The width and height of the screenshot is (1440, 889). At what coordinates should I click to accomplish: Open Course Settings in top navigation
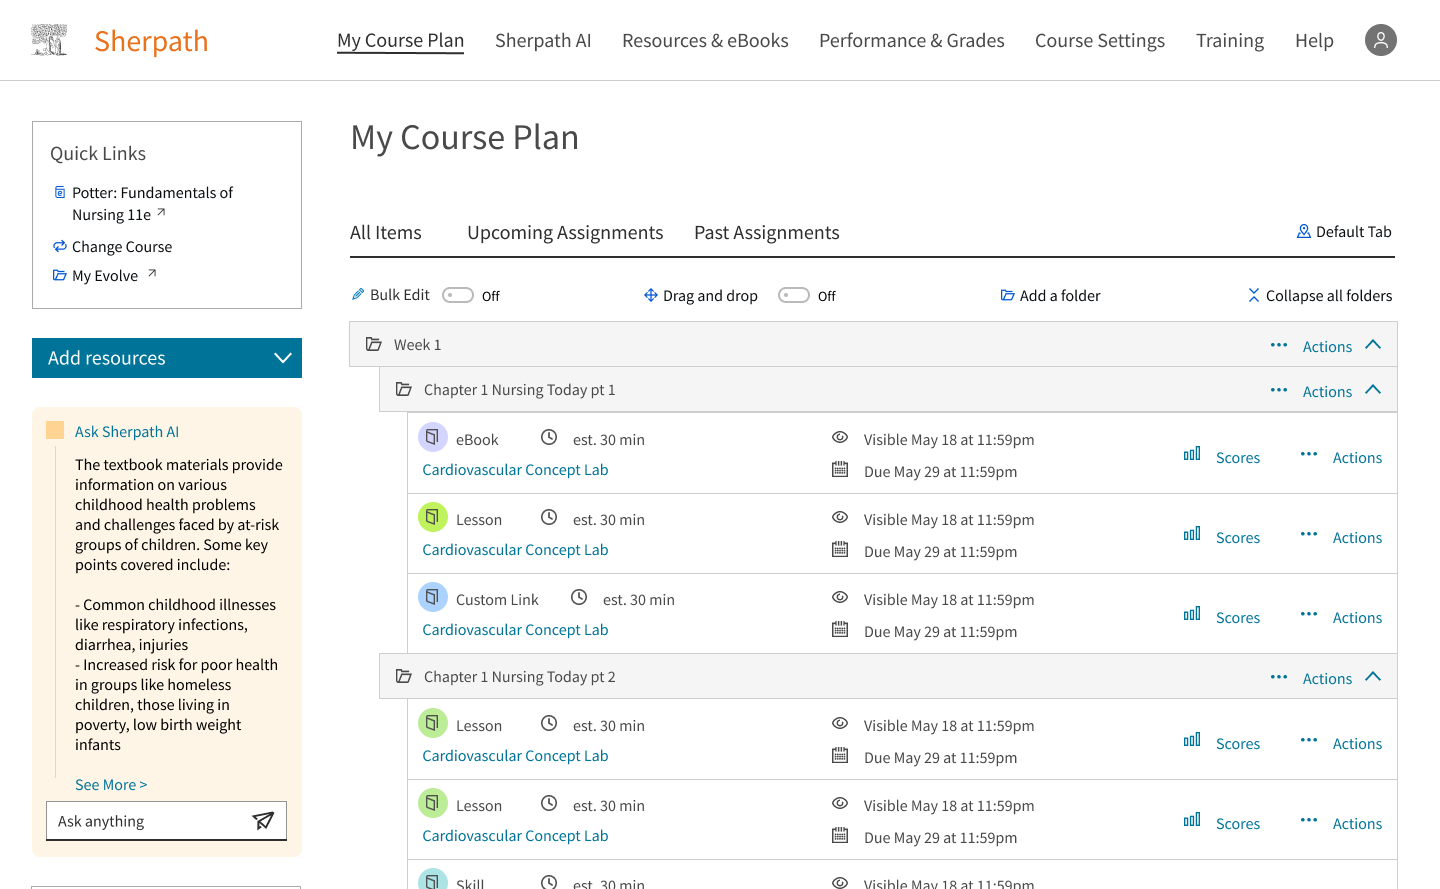1100,40
